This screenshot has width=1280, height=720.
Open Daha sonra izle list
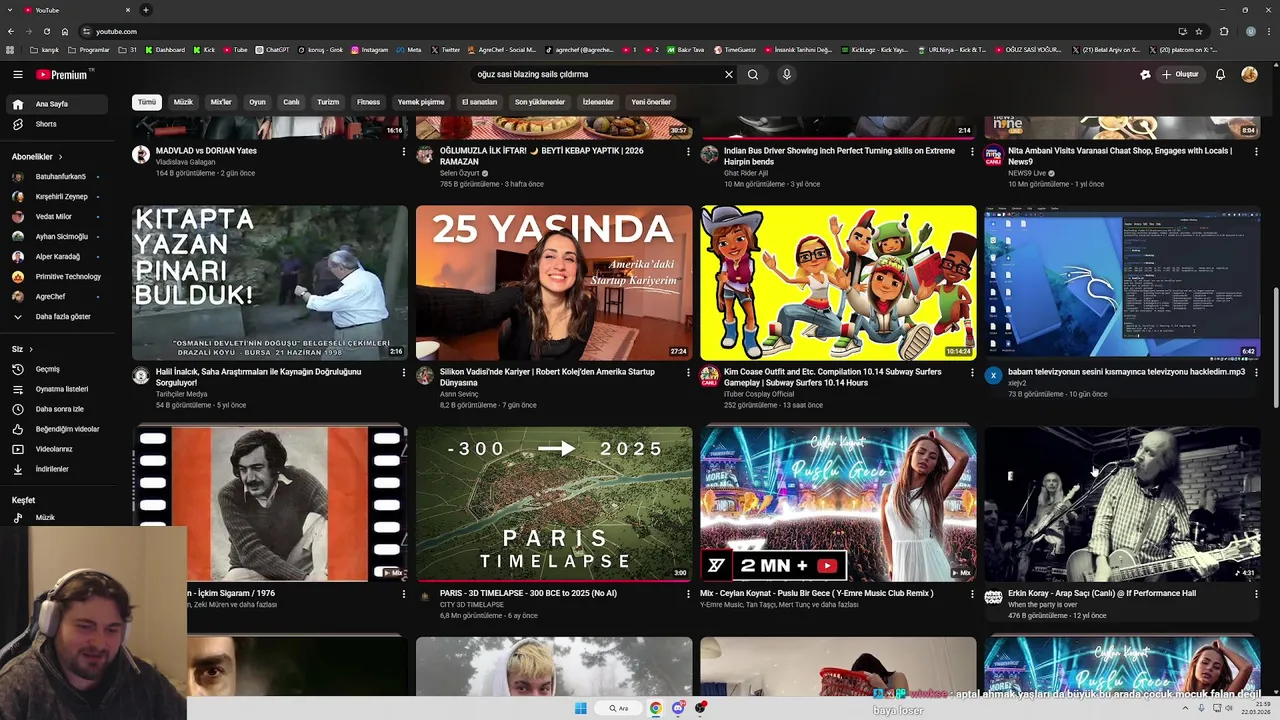tap(58, 409)
